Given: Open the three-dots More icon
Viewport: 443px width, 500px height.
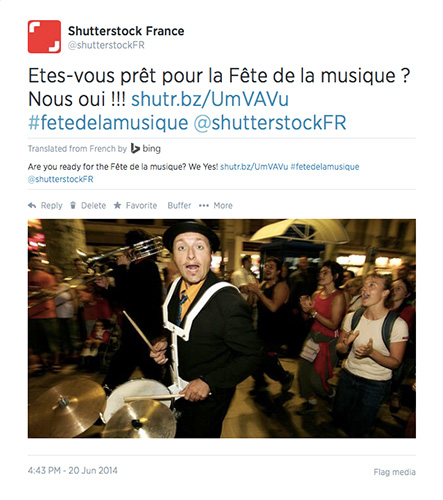Looking at the screenshot, I should (x=204, y=206).
